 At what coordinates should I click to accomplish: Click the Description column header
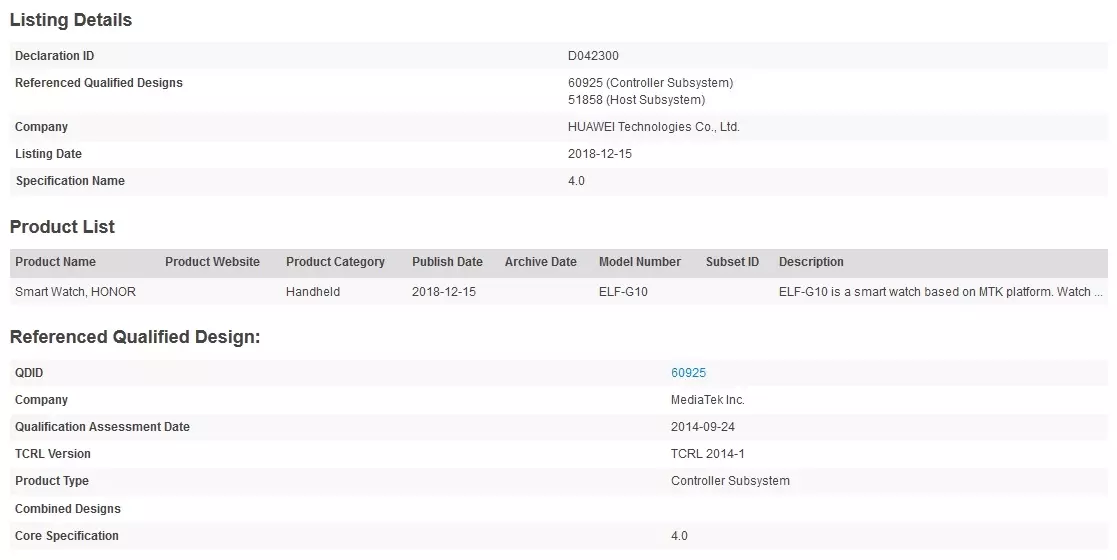pos(811,261)
